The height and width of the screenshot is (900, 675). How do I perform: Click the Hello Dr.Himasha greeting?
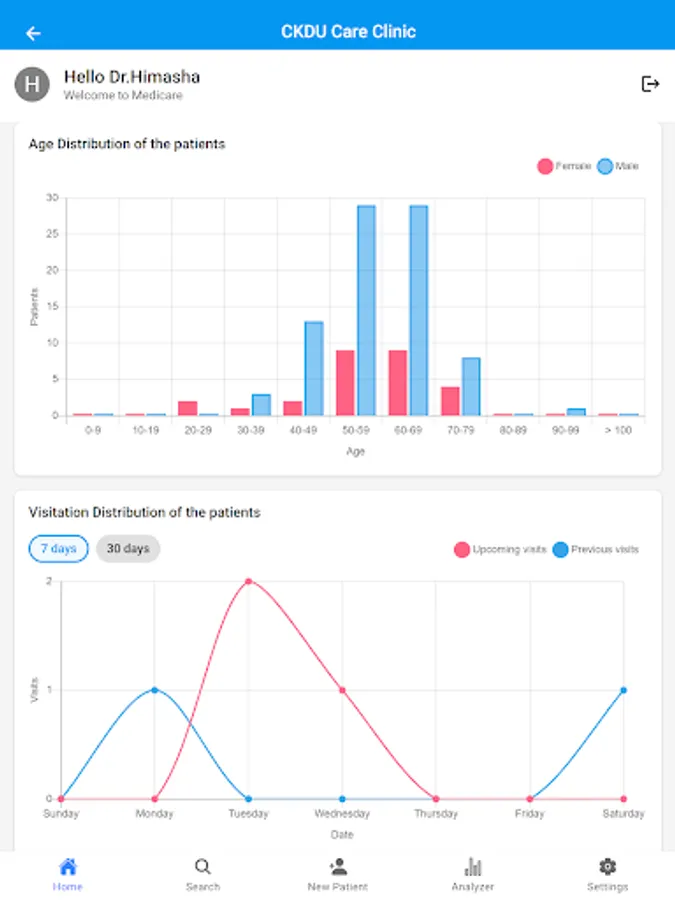pos(132,76)
